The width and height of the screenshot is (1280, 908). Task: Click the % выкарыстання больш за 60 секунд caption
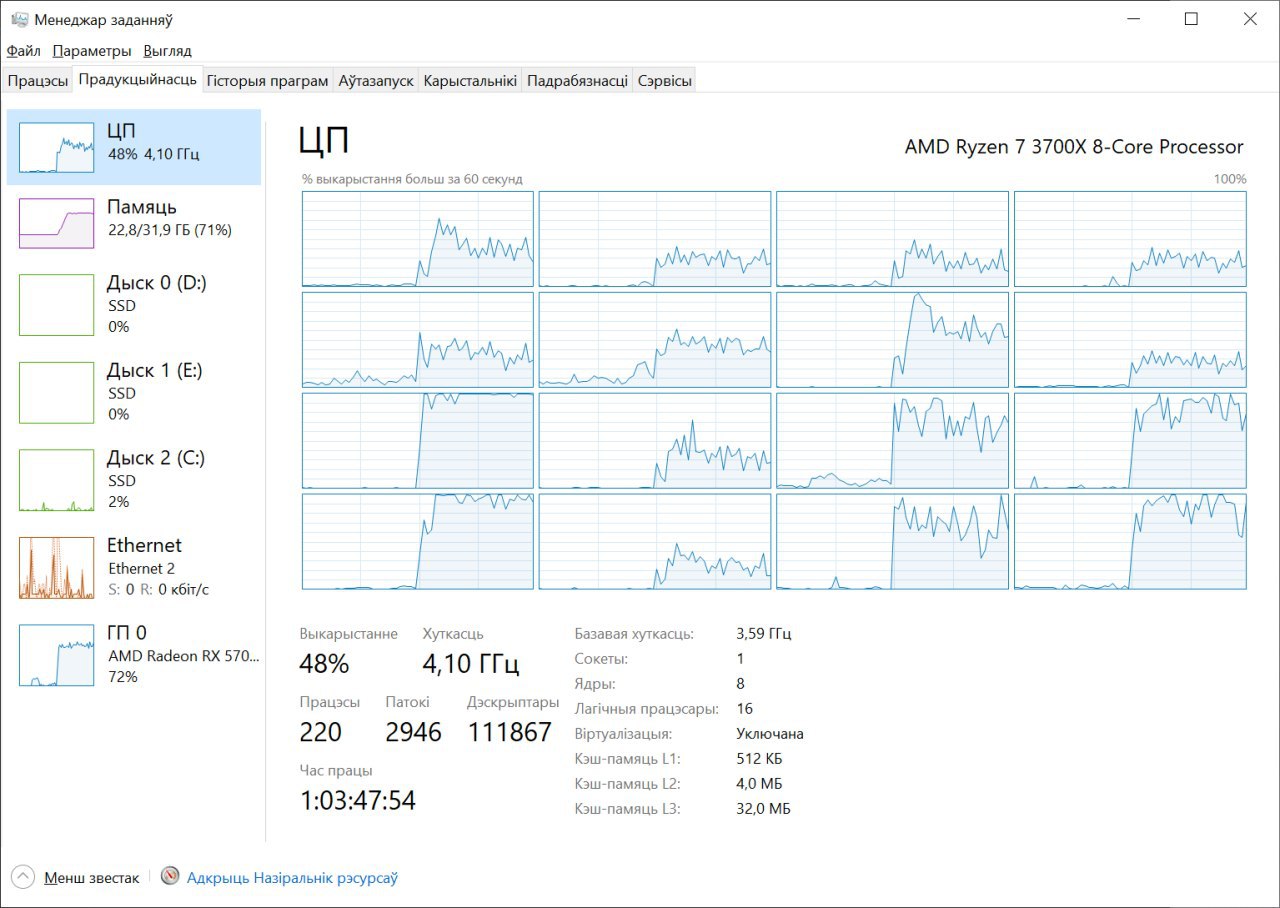point(412,179)
